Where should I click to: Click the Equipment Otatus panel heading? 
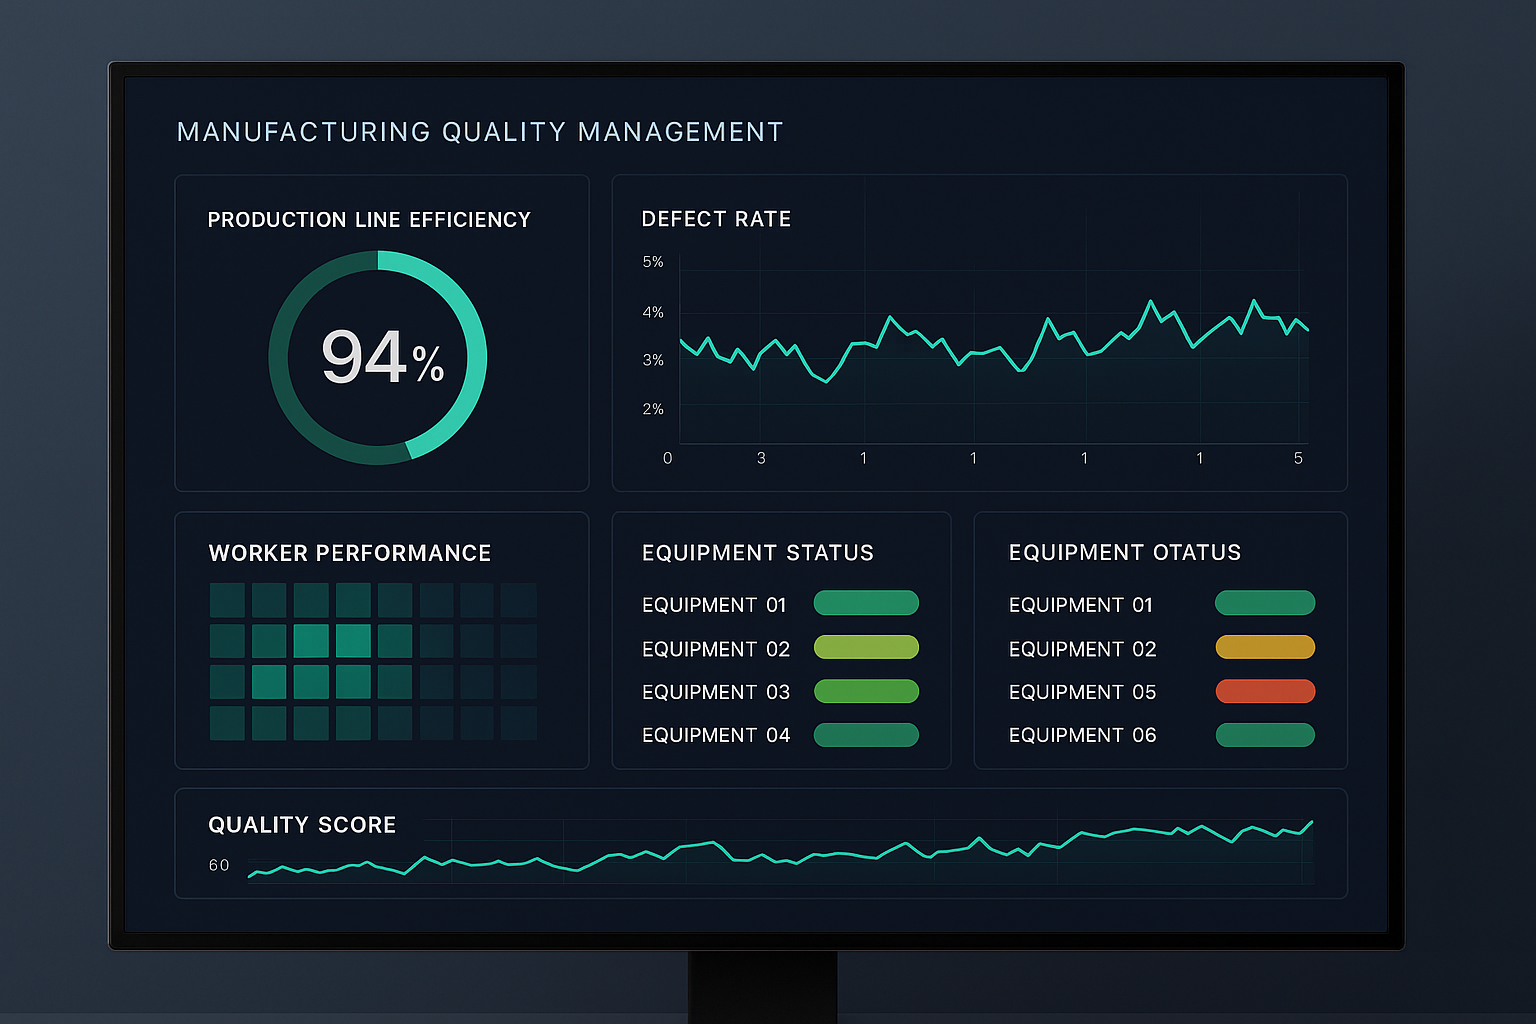click(x=1125, y=553)
